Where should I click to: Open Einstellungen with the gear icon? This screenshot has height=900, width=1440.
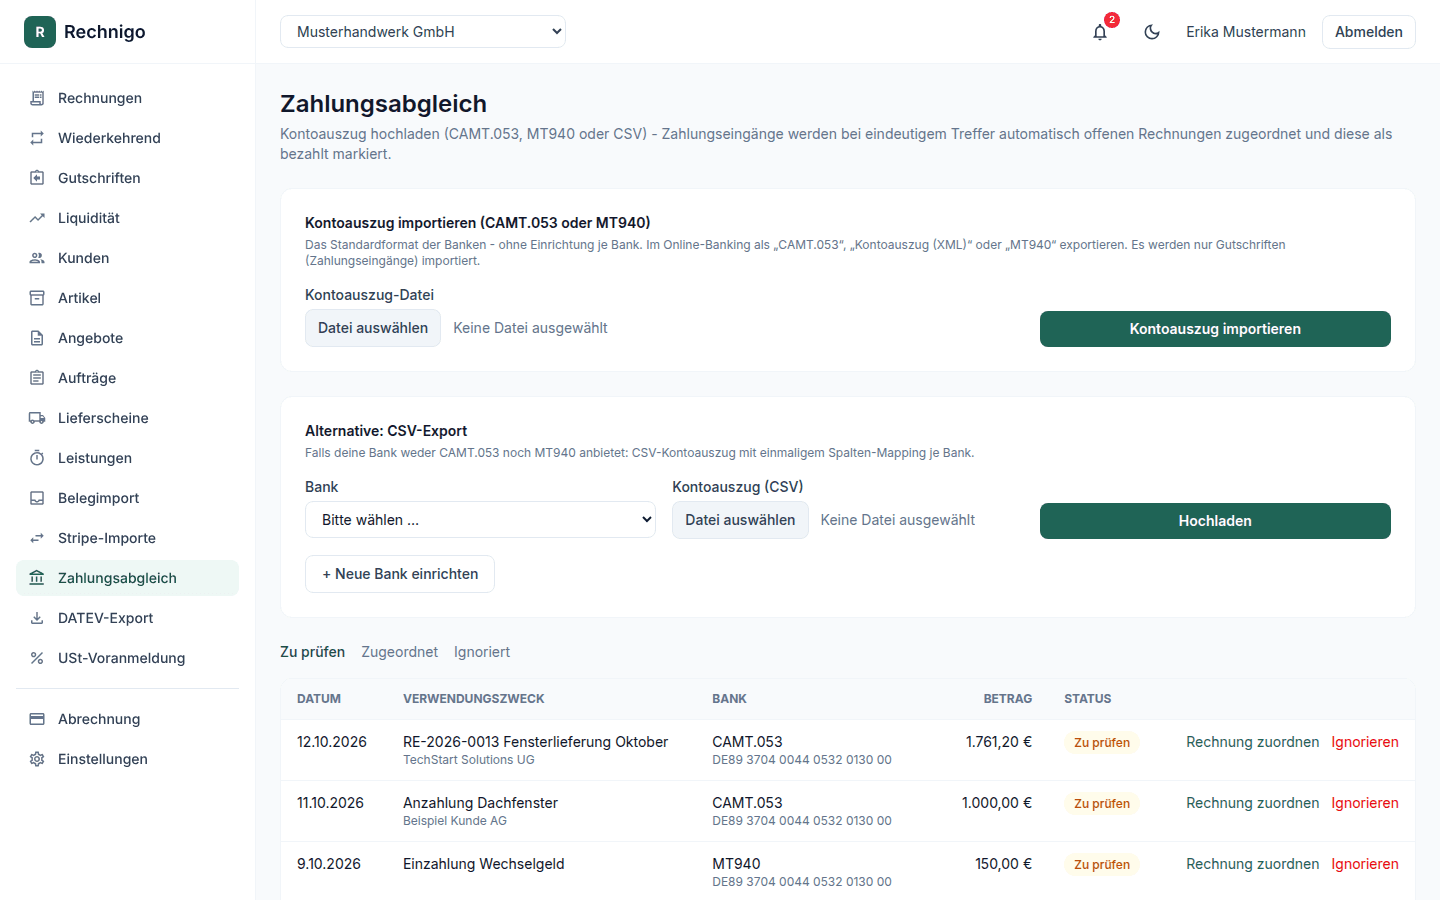point(127,759)
